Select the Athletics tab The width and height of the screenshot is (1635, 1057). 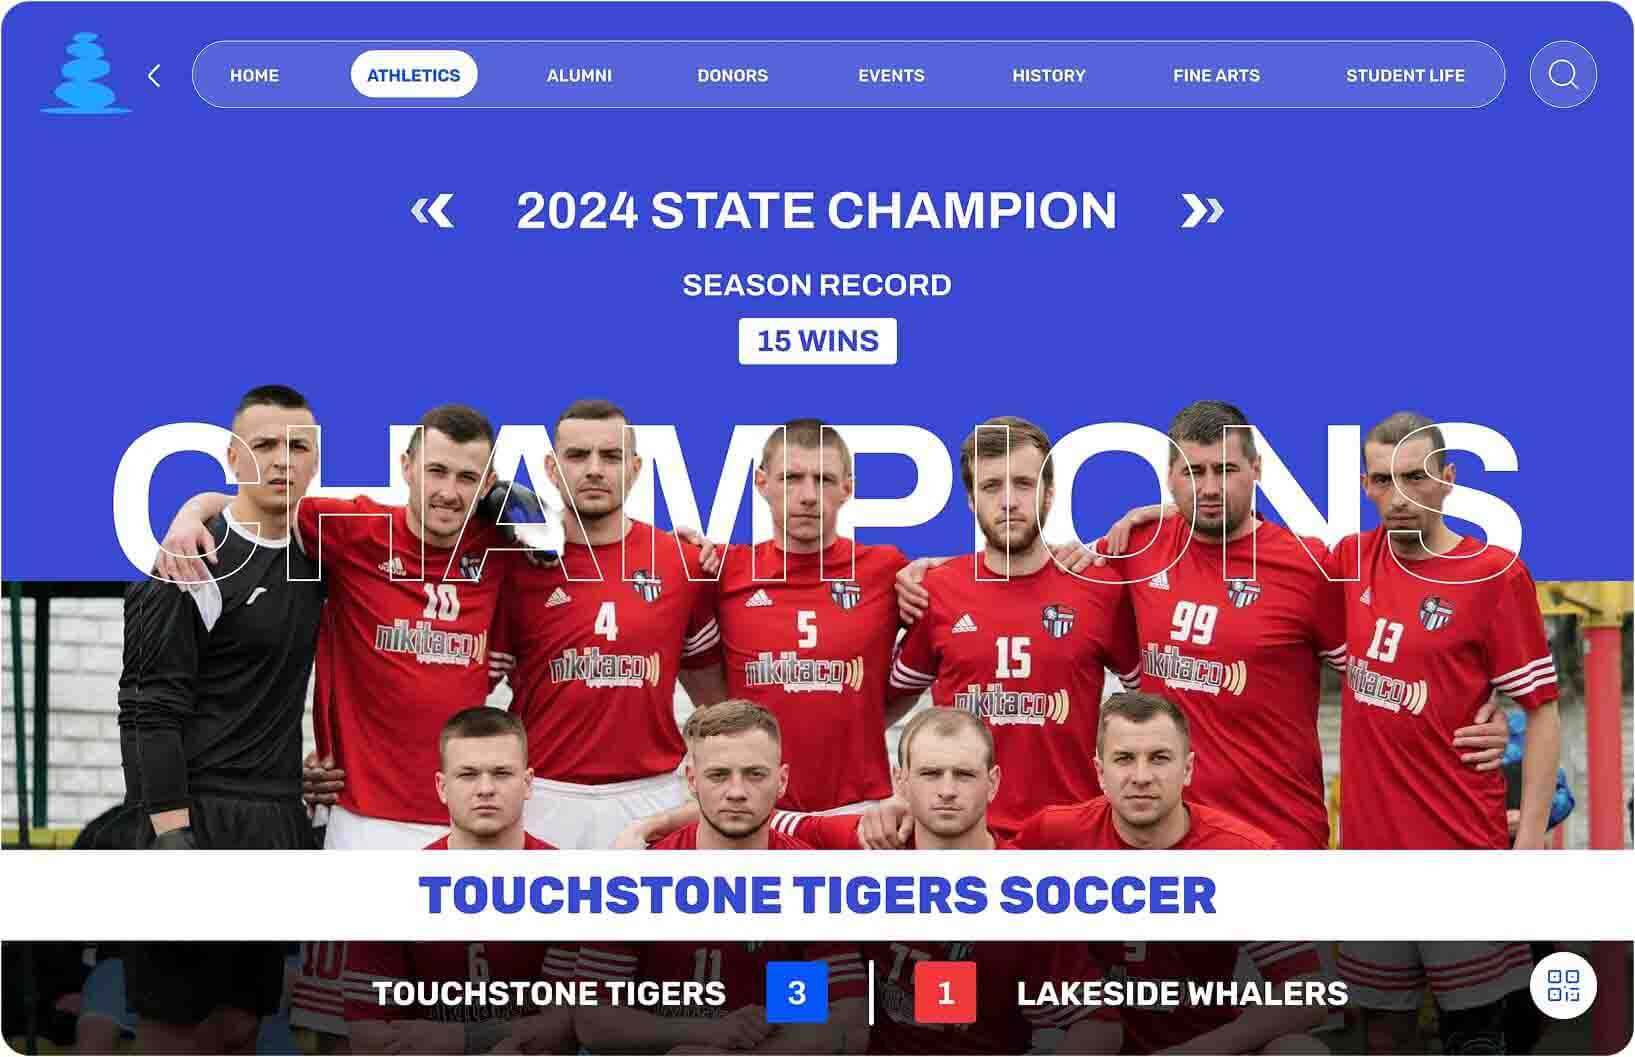413,75
